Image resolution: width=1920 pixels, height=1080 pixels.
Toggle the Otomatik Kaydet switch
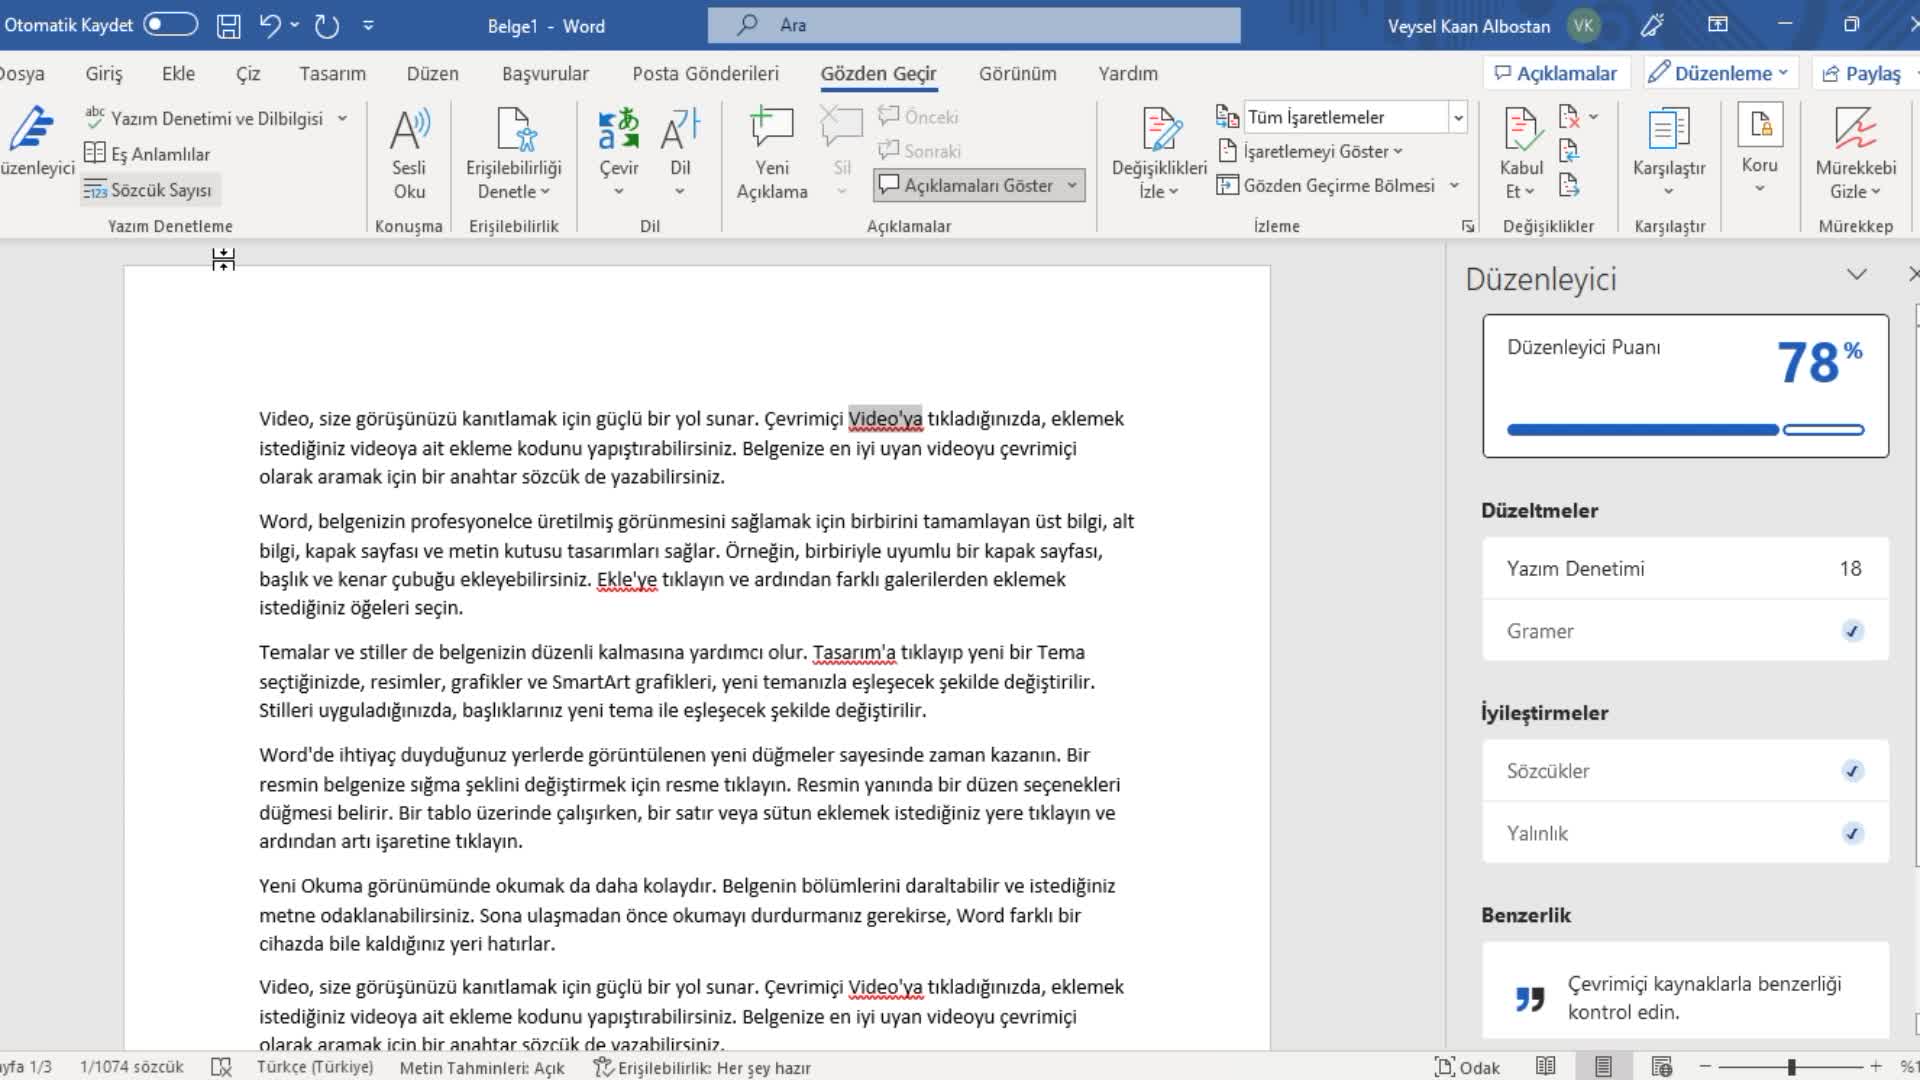coord(170,25)
